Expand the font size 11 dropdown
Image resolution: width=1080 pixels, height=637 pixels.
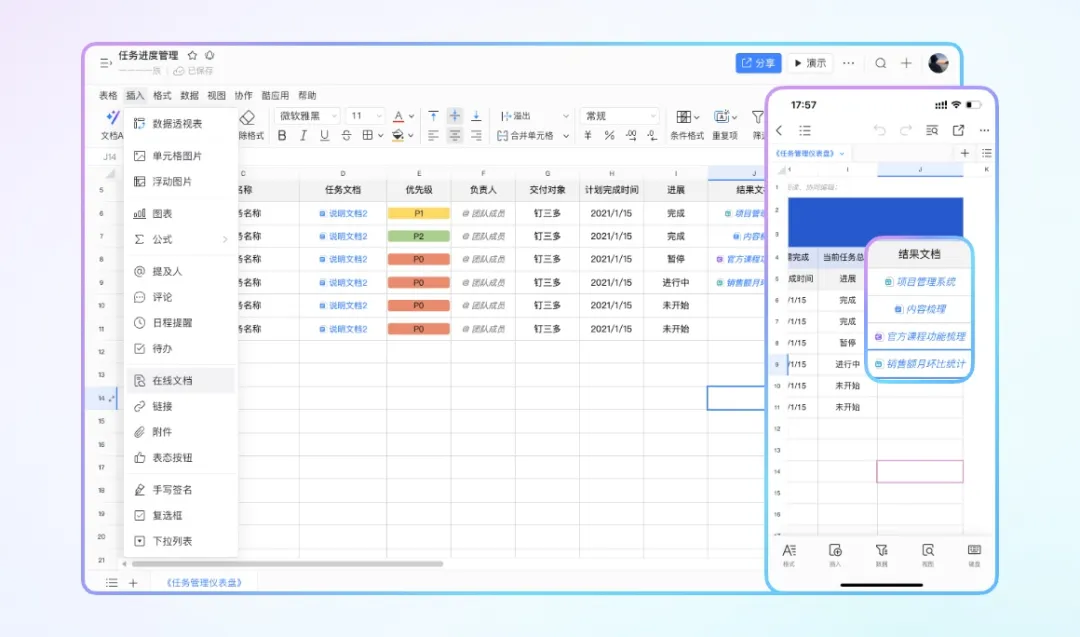tap(366, 116)
